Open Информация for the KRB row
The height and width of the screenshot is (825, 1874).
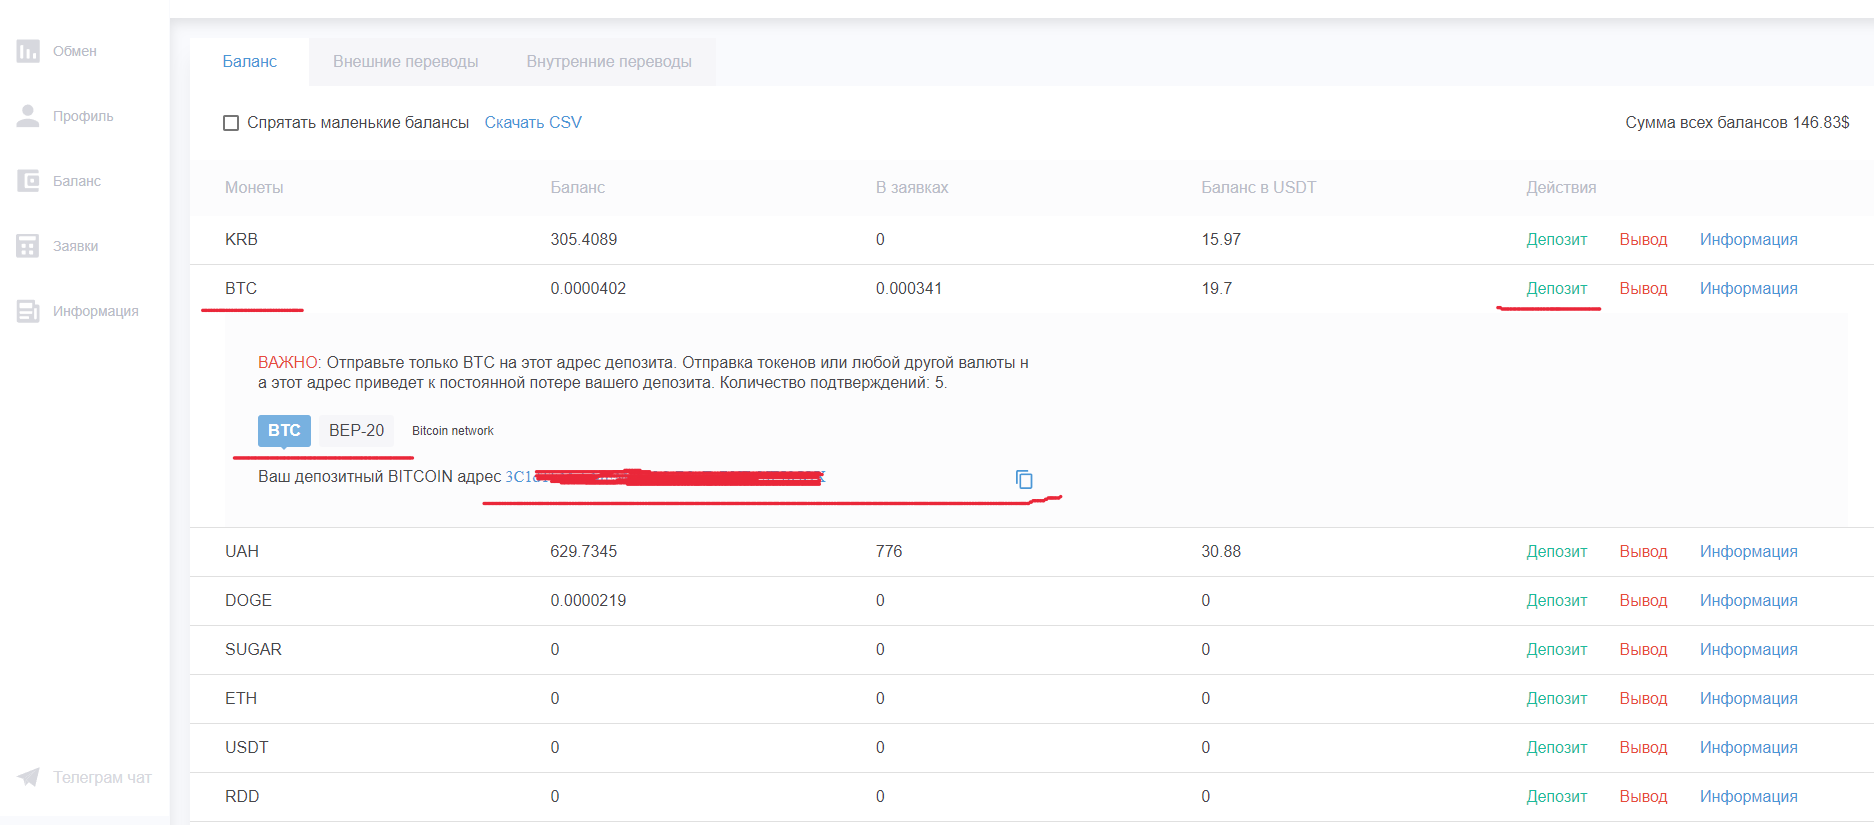point(1748,240)
